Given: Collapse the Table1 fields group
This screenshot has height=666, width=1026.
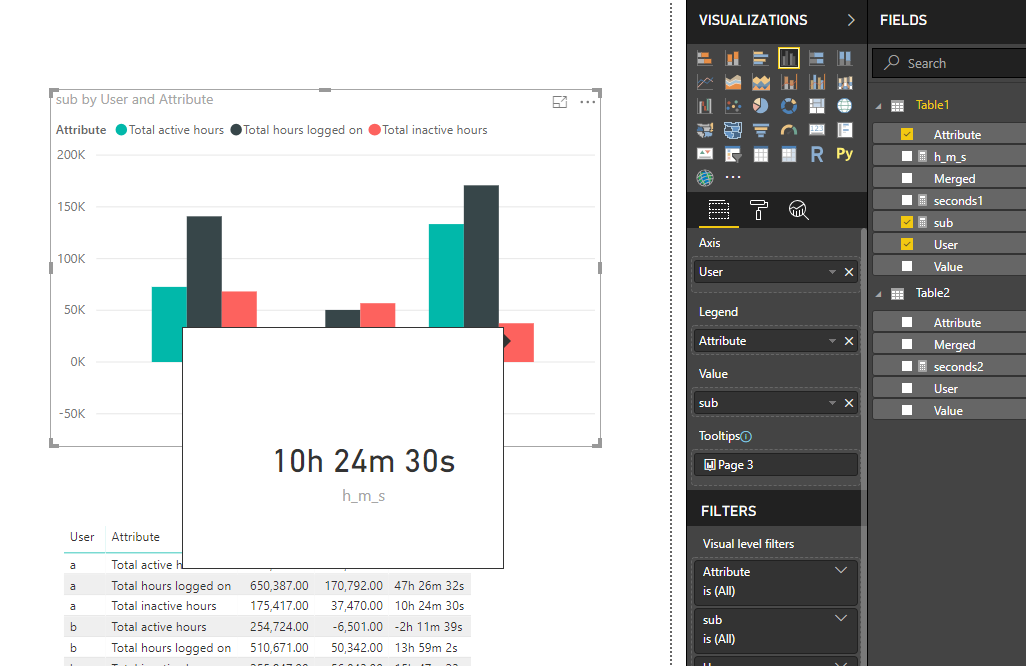Looking at the screenshot, I should click(879, 106).
